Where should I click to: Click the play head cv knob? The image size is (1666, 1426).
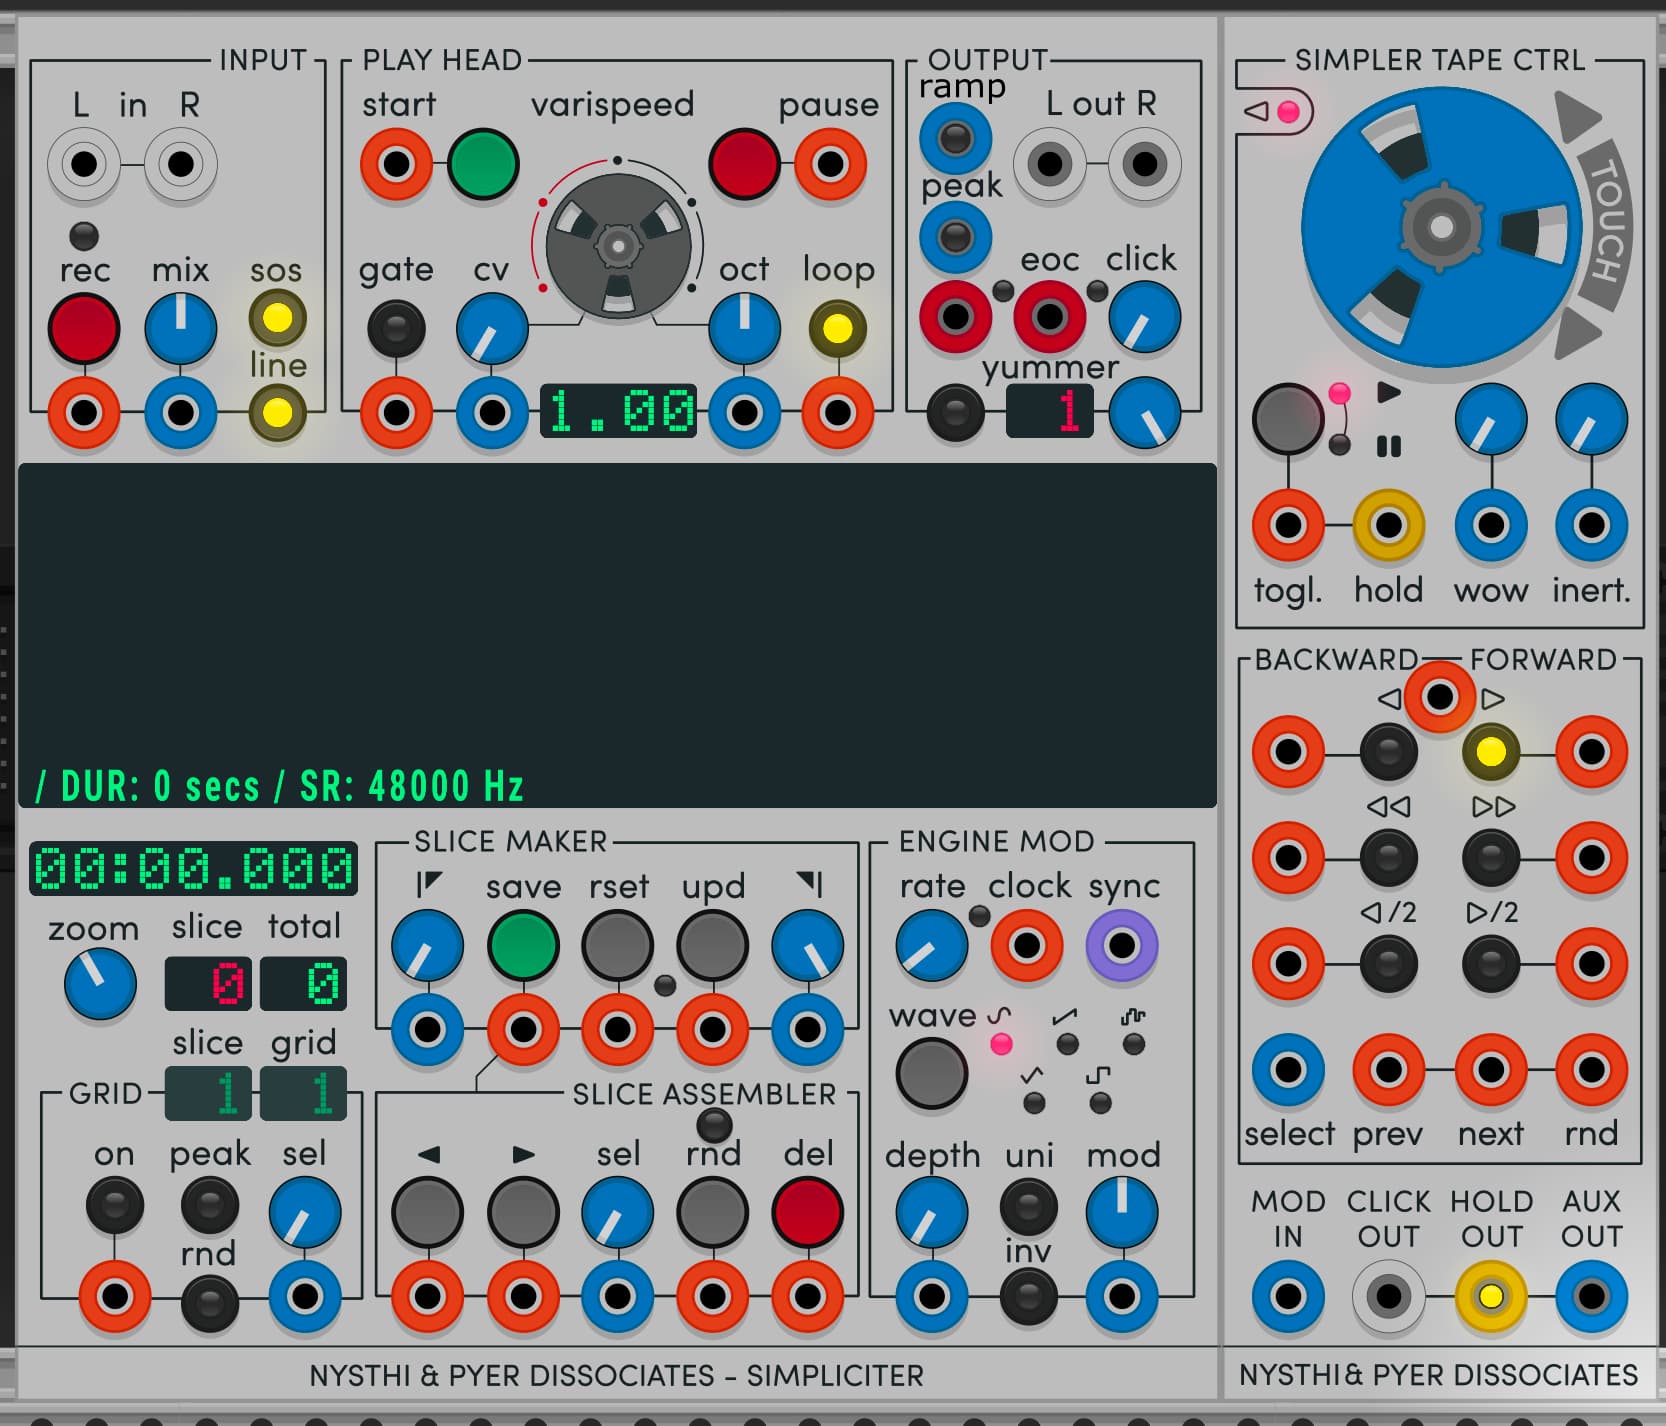point(492,329)
